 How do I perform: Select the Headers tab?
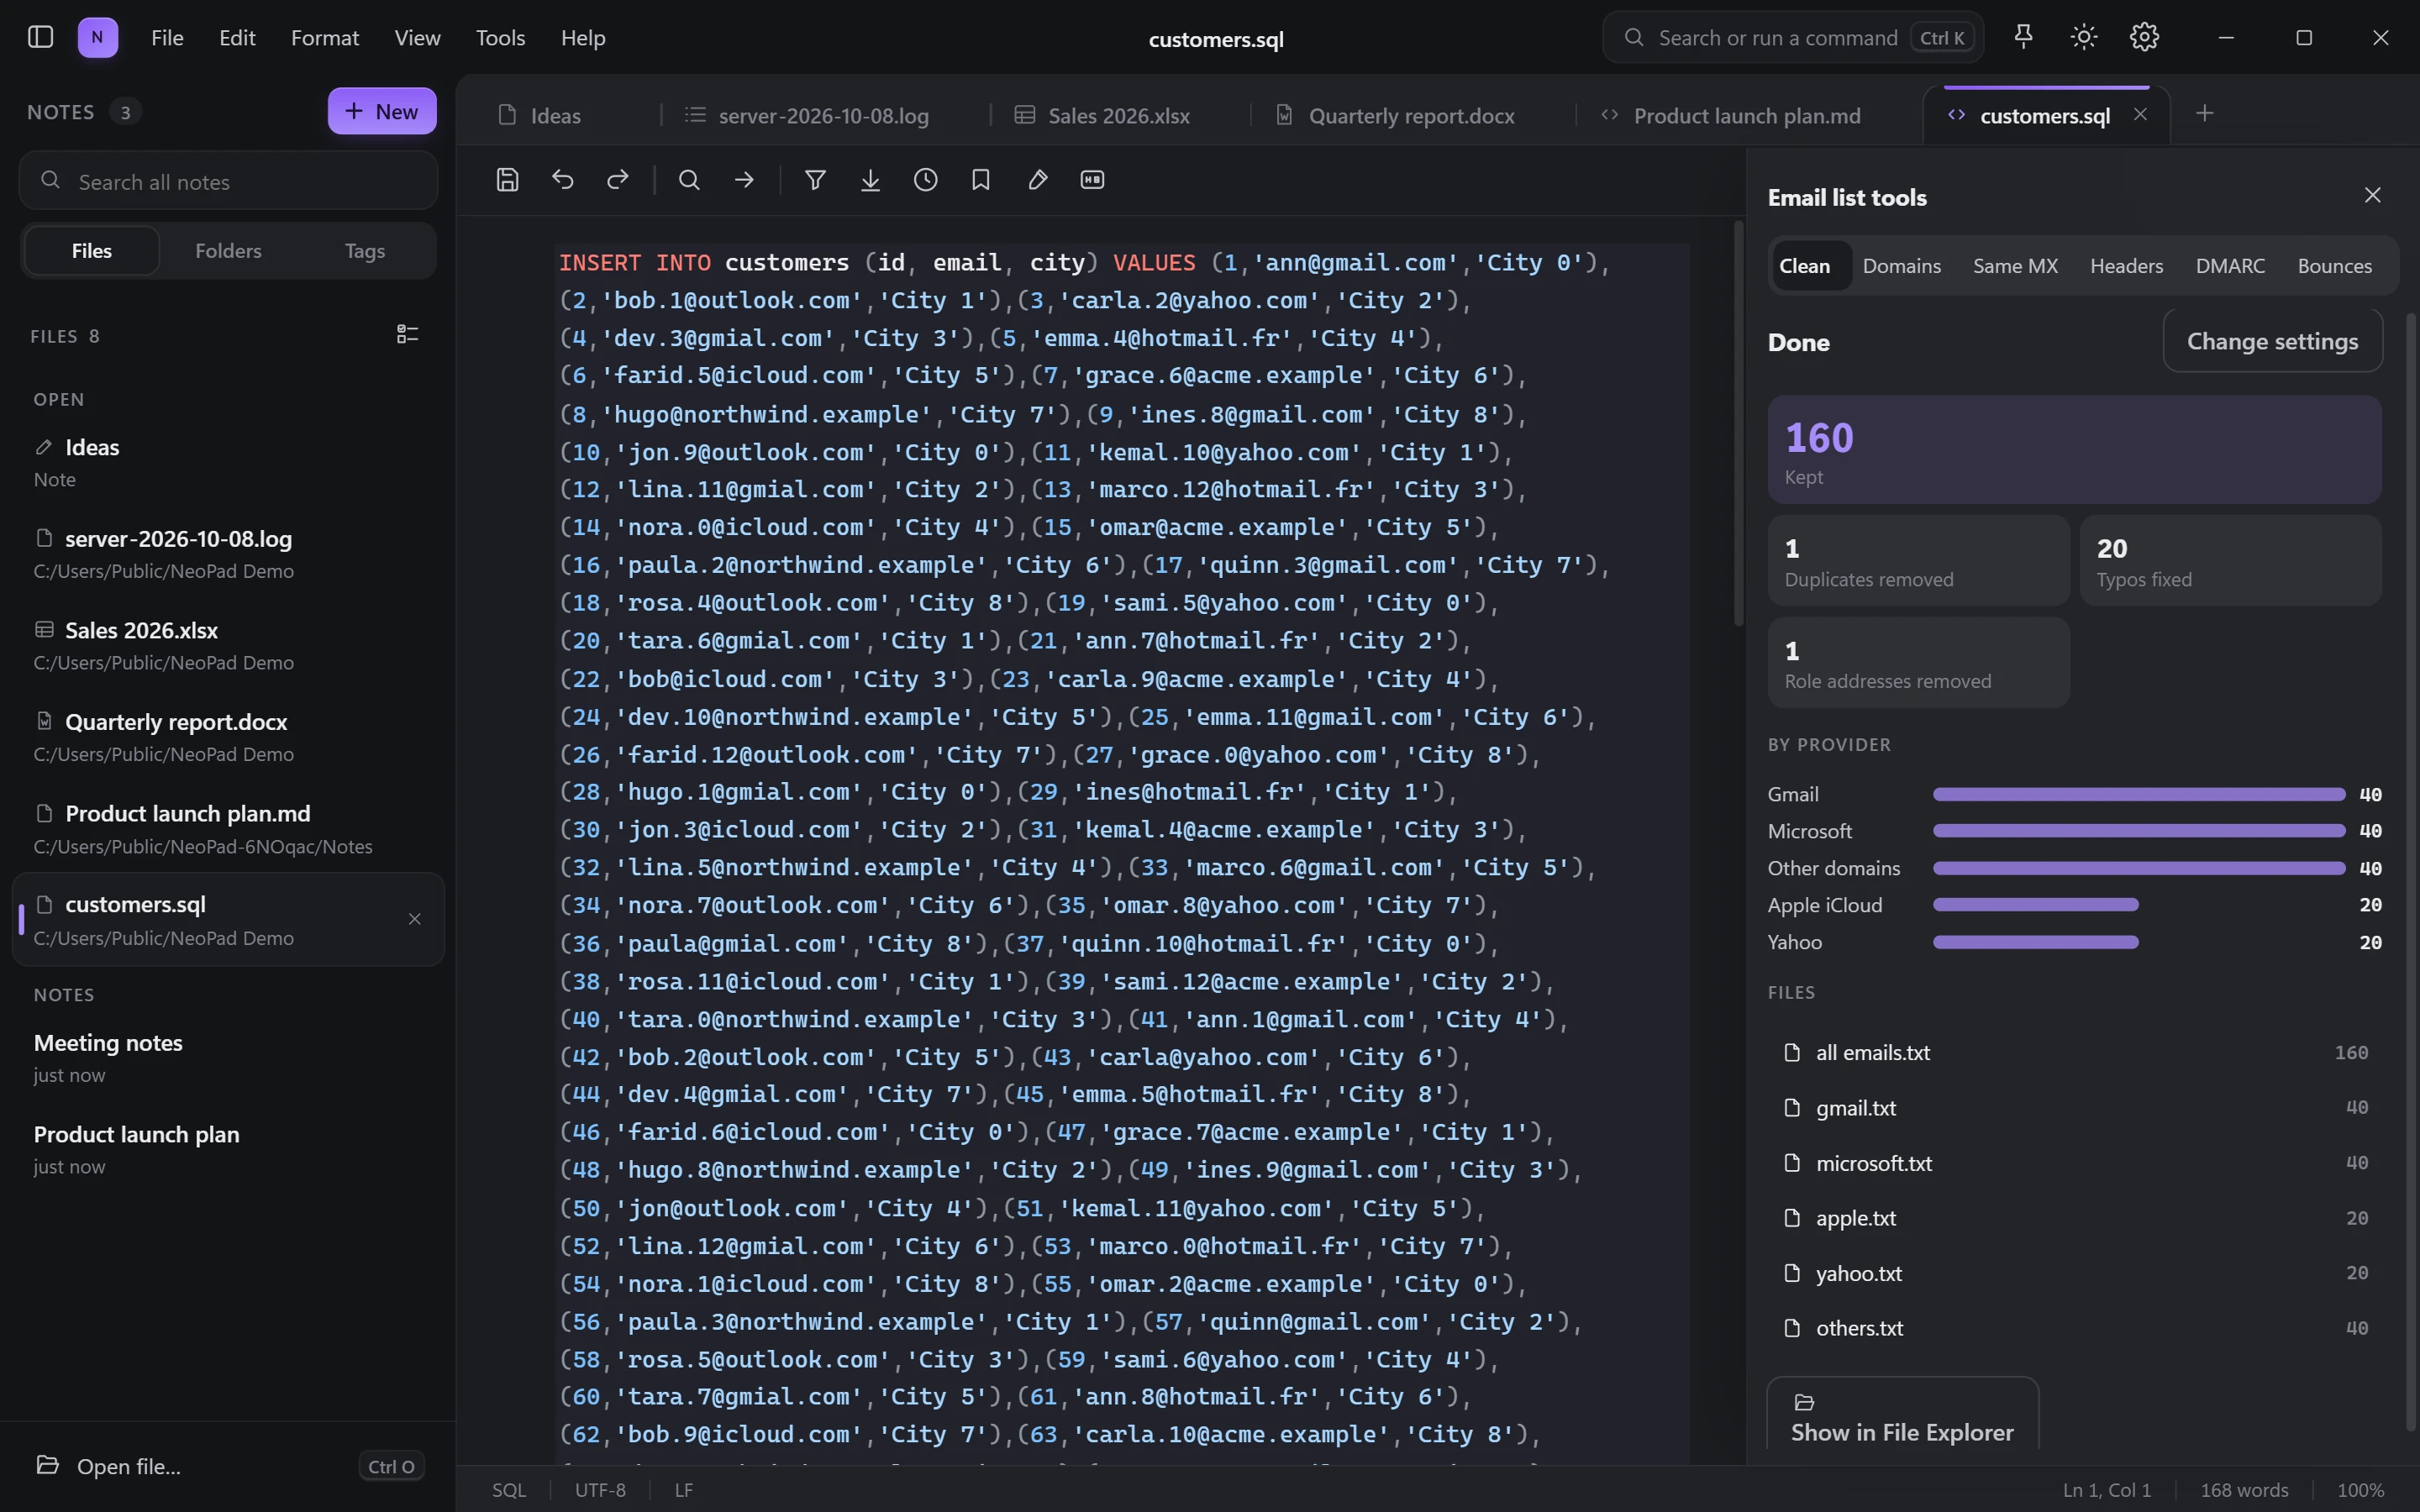[2126, 266]
